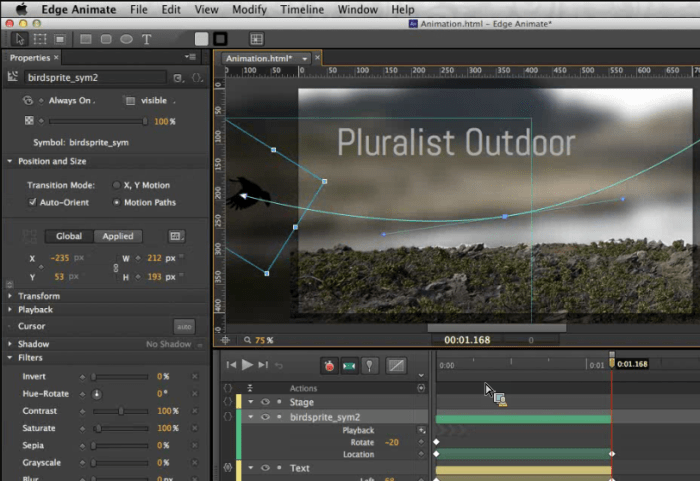The width and height of the screenshot is (700, 481).
Task: Toggle the Pin button
Action: [370, 366]
